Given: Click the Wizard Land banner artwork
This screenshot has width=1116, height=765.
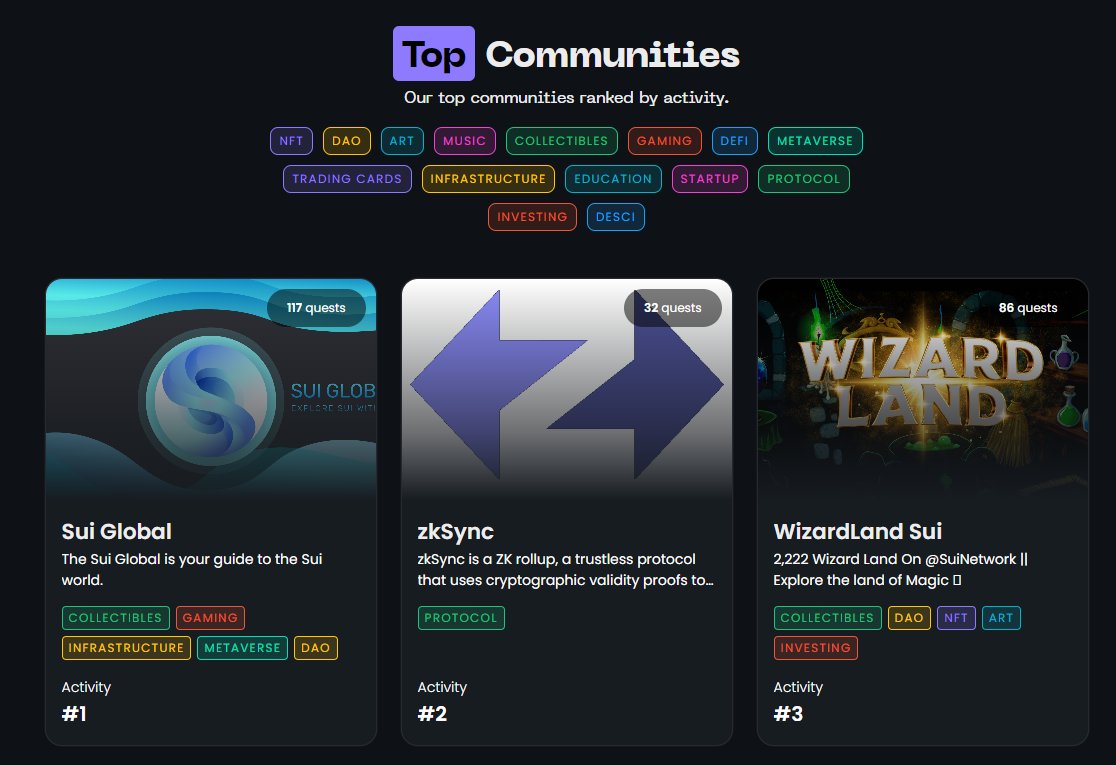Looking at the screenshot, I should 921,384.
